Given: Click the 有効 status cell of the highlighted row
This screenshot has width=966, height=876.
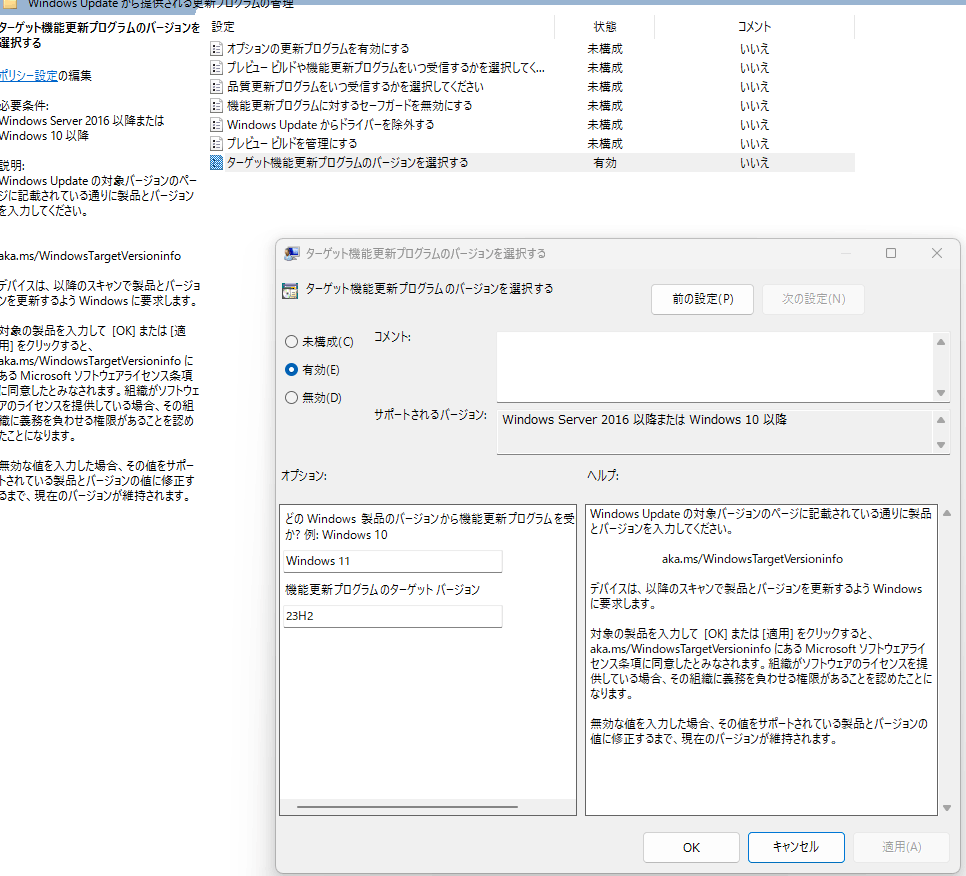Looking at the screenshot, I should point(604,163).
